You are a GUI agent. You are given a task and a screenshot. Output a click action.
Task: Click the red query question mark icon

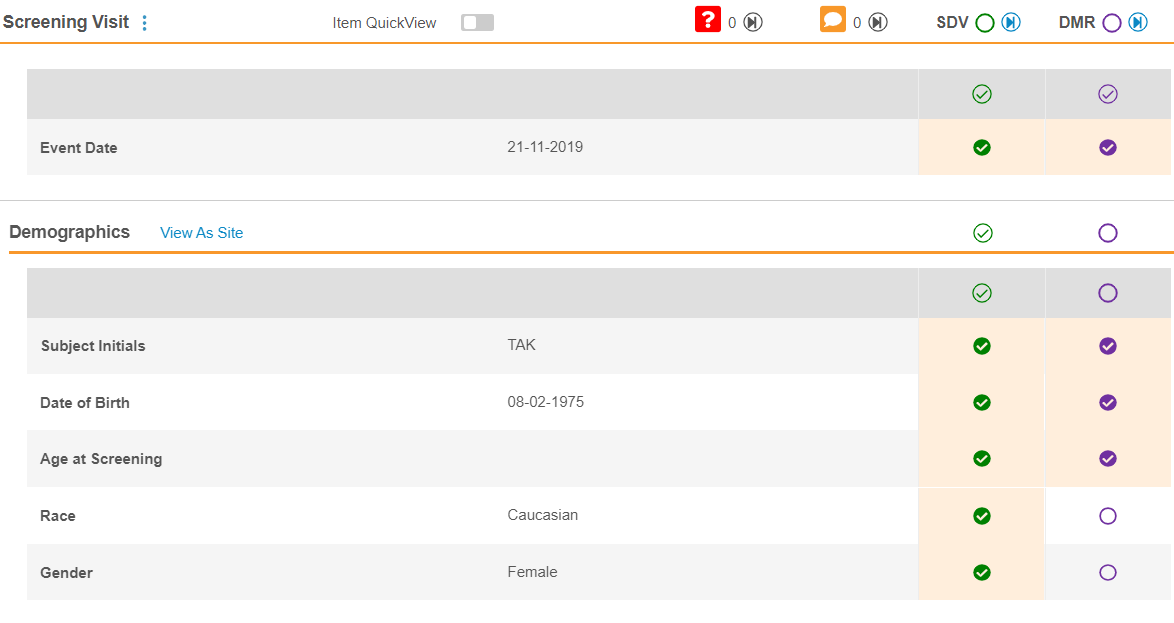[x=708, y=19]
